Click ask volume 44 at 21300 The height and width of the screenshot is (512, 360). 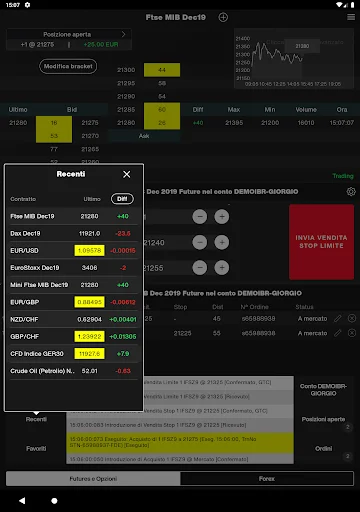[162, 70]
